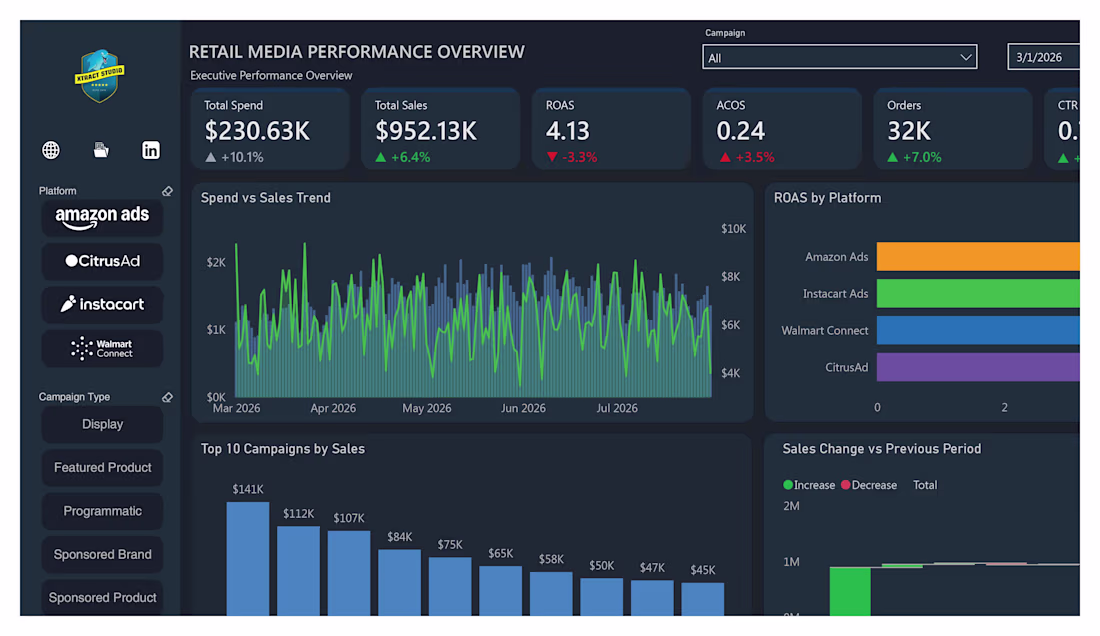Click the green up arrow beside +6.4%
Image resolution: width=1100 pixels, height=636 pixels.
click(x=381, y=157)
